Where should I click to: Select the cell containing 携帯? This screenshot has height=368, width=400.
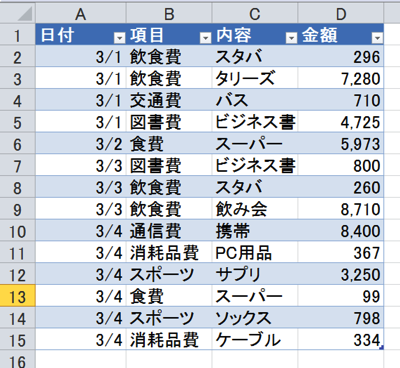coord(255,231)
